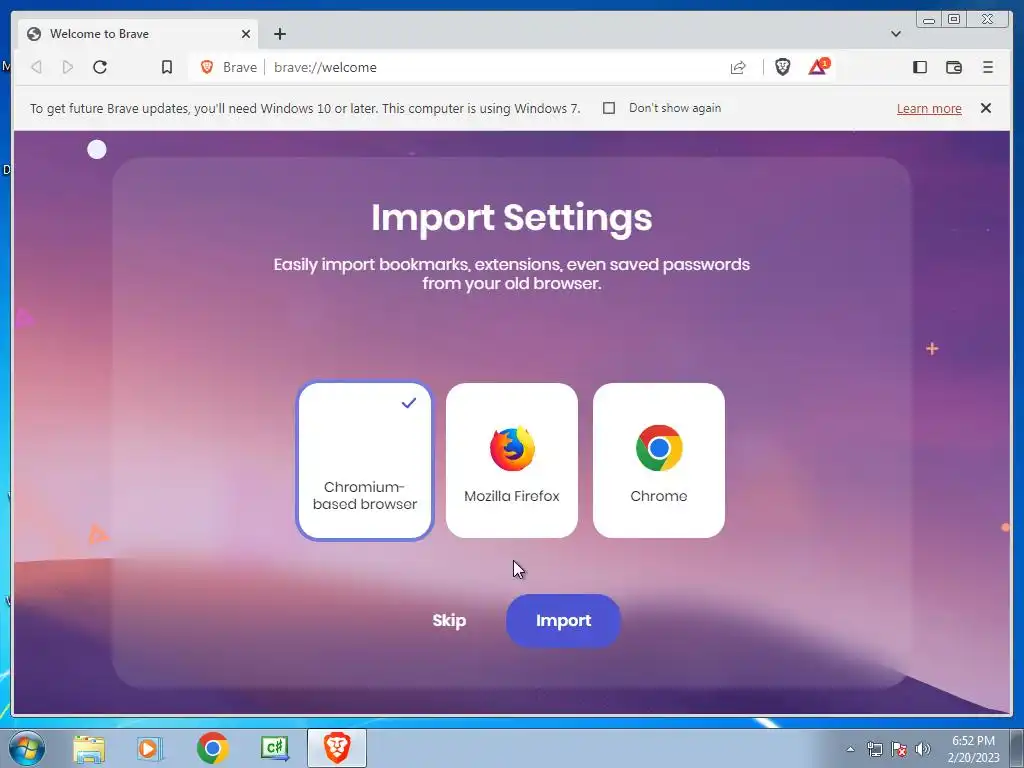1024x768 pixels.
Task: Click the Import button
Action: [563, 620]
